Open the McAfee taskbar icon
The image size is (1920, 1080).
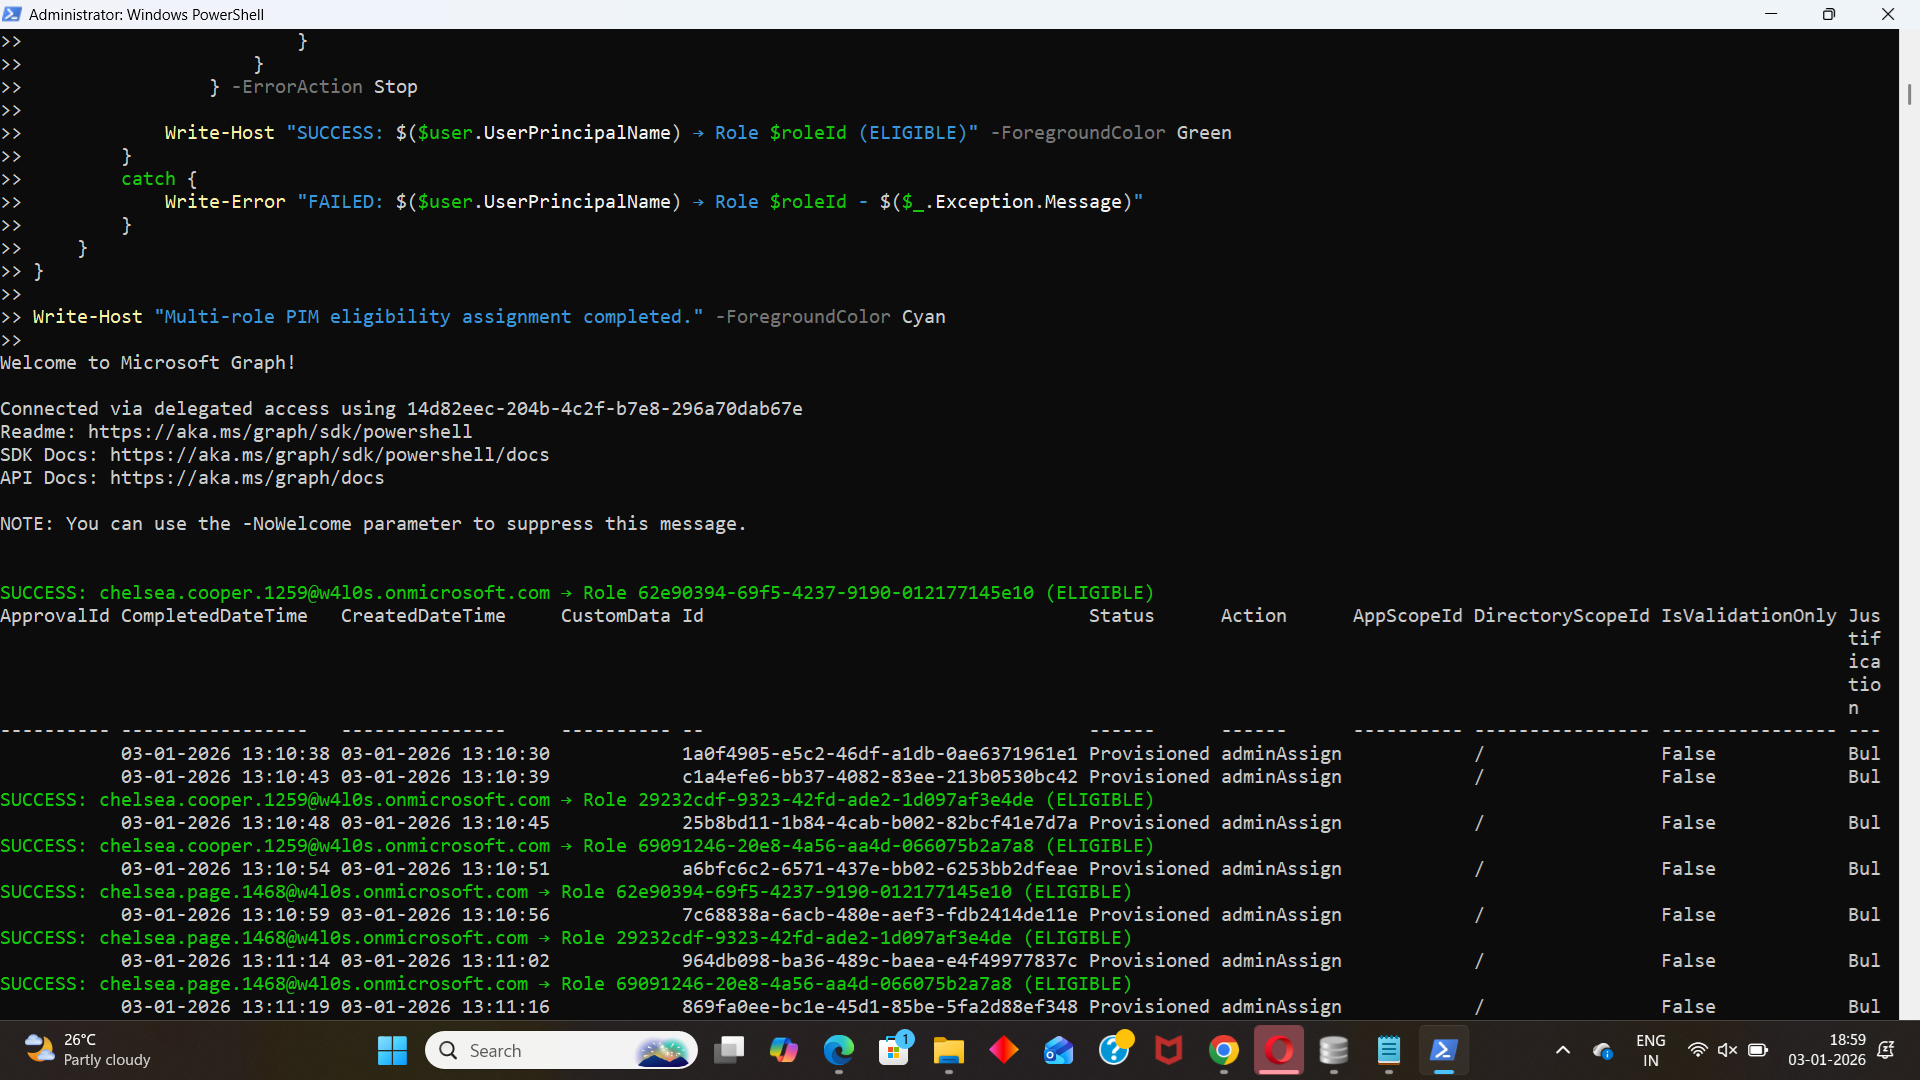tap(1168, 1050)
